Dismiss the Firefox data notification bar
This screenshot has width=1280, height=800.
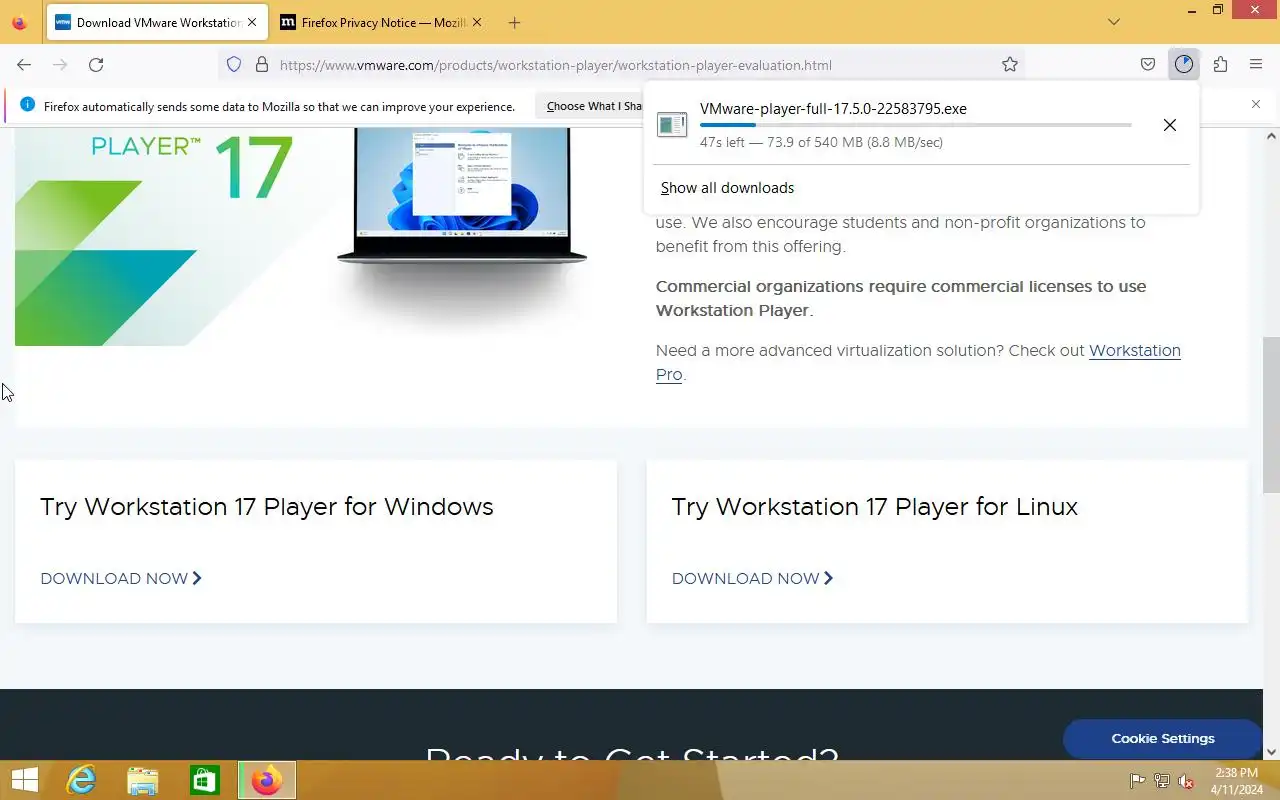pos(1256,104)
